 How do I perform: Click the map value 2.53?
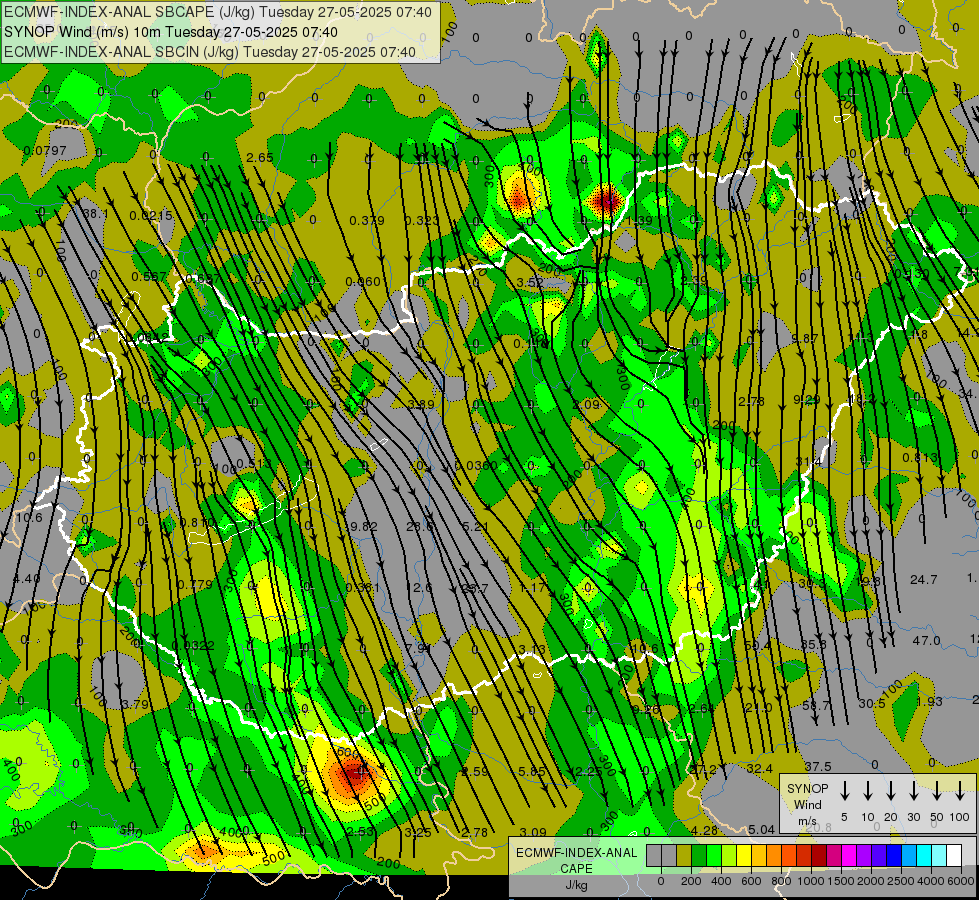pyautogui.click(x=360, y=831)
